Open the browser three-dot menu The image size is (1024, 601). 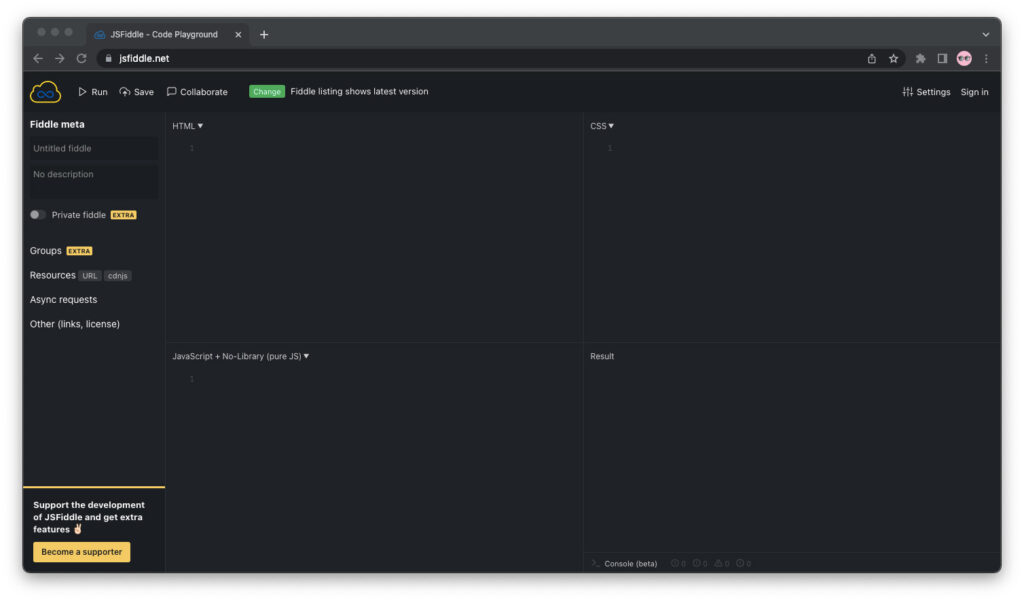(986, 58)
